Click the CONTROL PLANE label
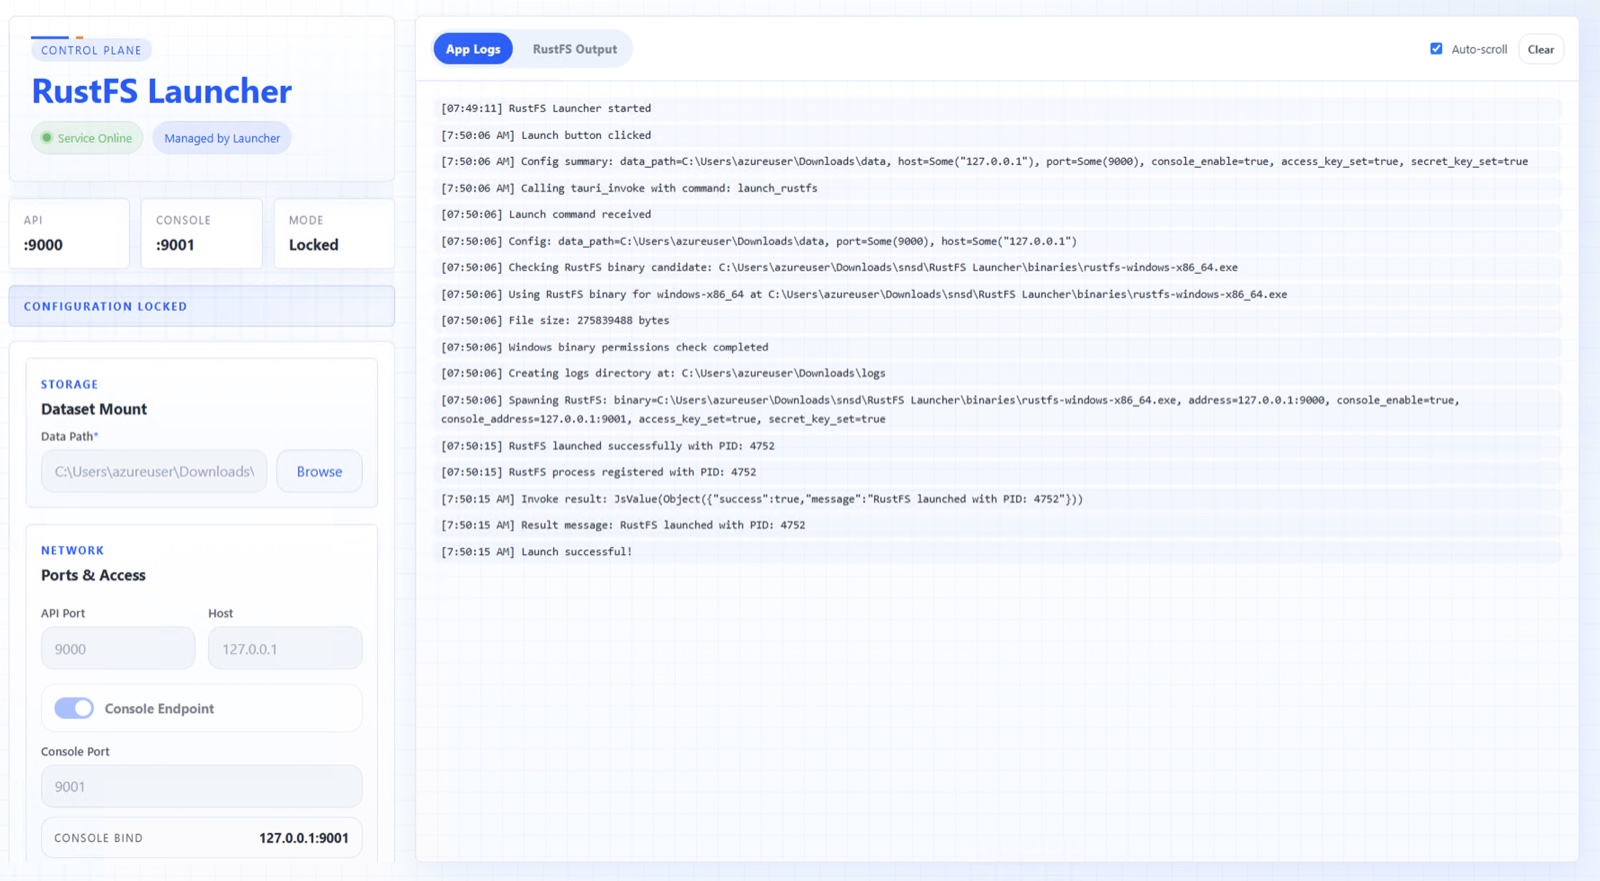This screenshot has height=881, width=1600. point(91,50)
